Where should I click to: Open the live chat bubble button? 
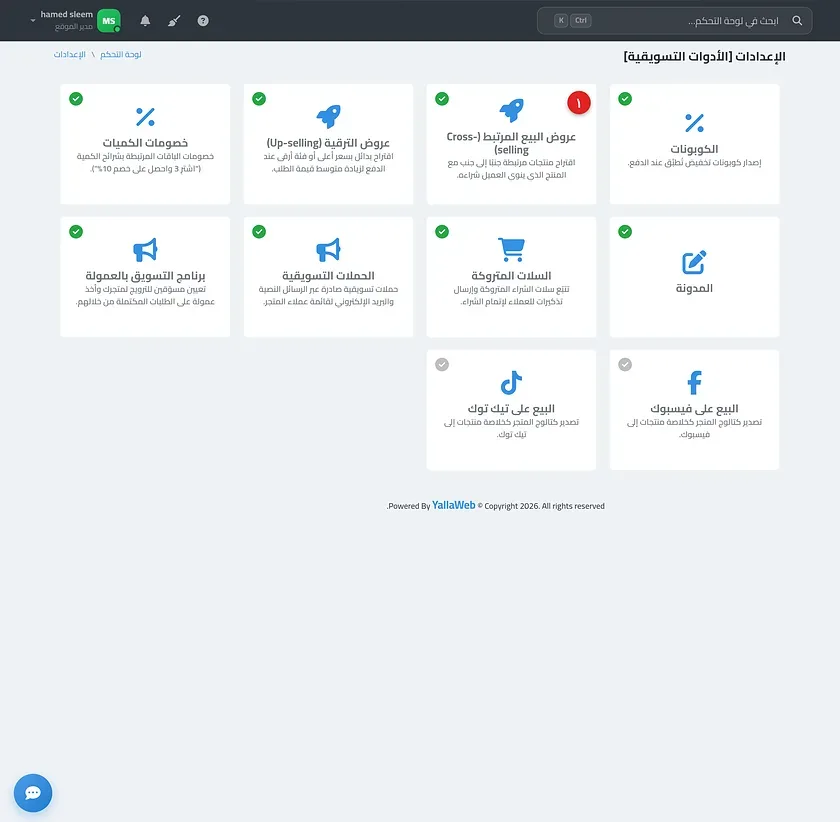(33, 793)
